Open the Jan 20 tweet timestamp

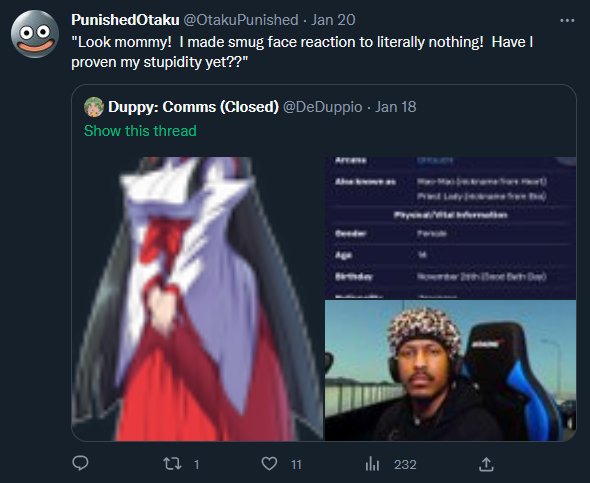point(333,20)
